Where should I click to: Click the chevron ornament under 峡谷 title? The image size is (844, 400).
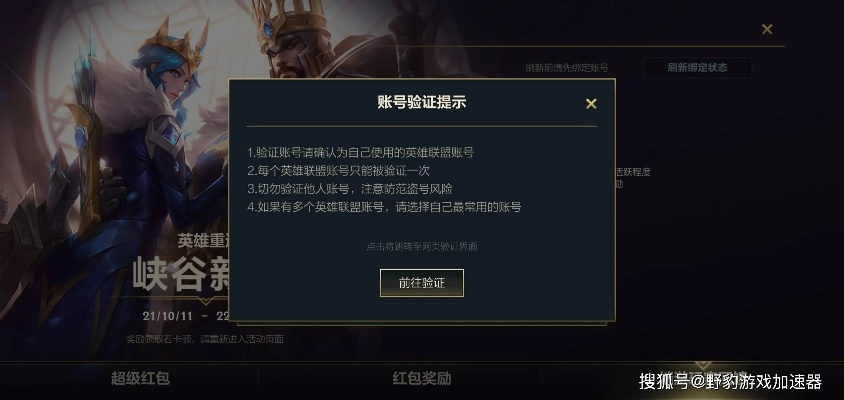click(x=205, y=300)
